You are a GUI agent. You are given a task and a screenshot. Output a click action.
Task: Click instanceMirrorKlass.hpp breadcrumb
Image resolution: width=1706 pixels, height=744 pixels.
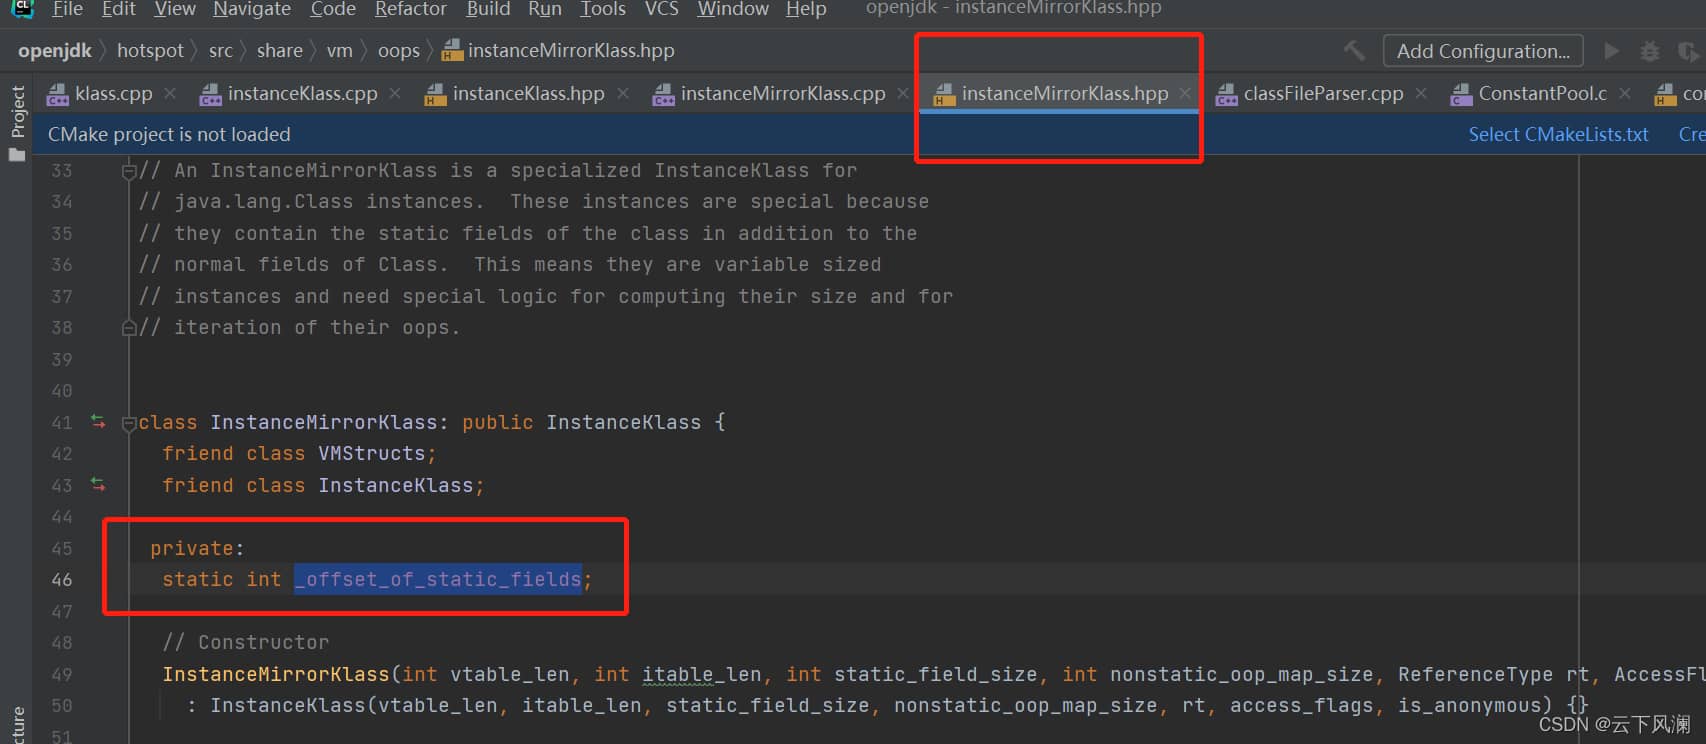point(559,50)
